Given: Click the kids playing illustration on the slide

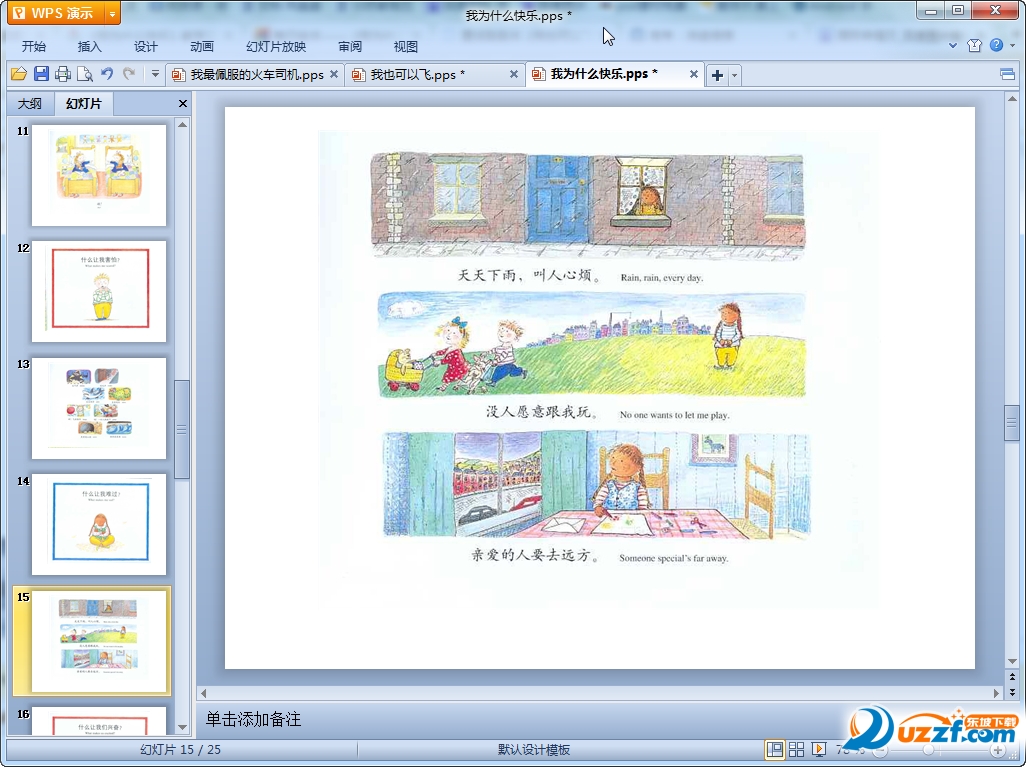Looking at the screenshot, I should point(592,345).
